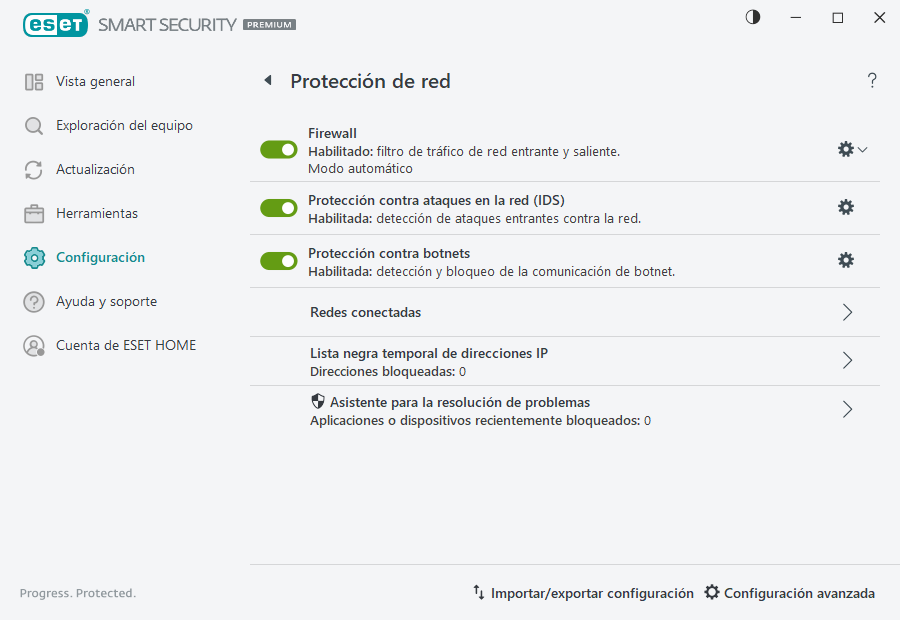The height and width of the screenshot is (620, 900).
Task: Open Asistente para la resolución de problemas
Action: pos(847,409)
